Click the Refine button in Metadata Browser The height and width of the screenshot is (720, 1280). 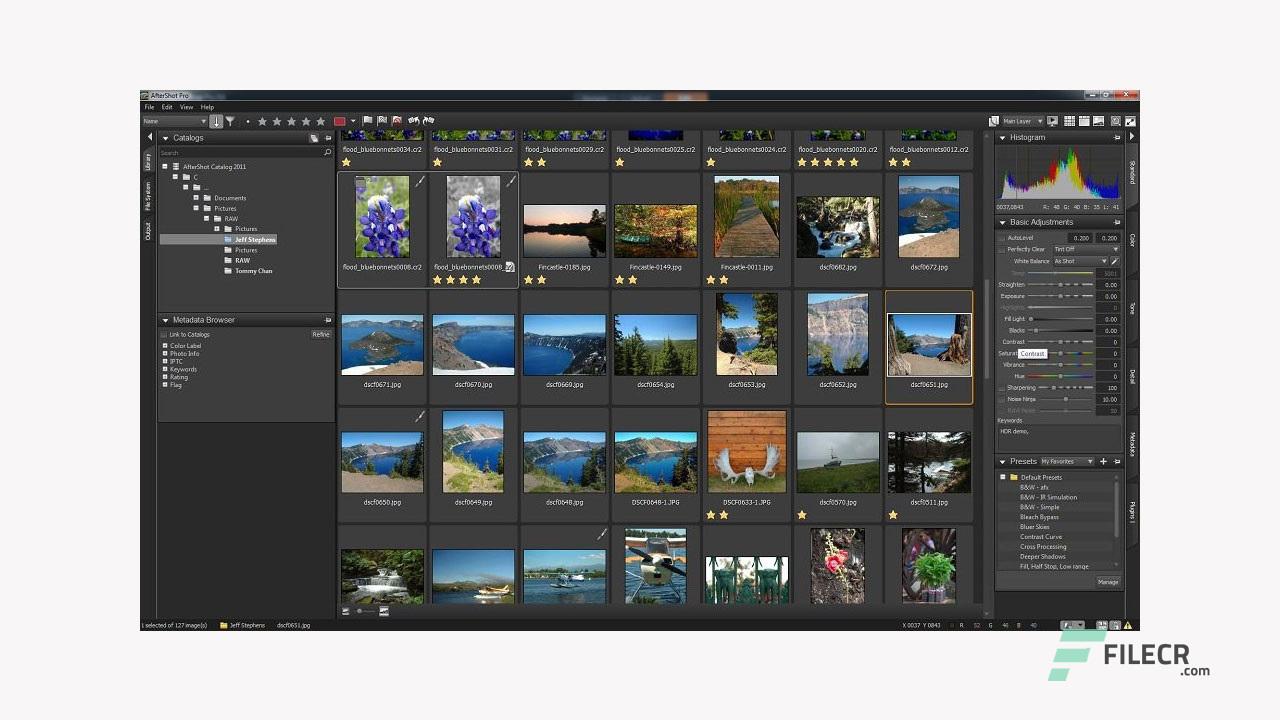point(320,334)
